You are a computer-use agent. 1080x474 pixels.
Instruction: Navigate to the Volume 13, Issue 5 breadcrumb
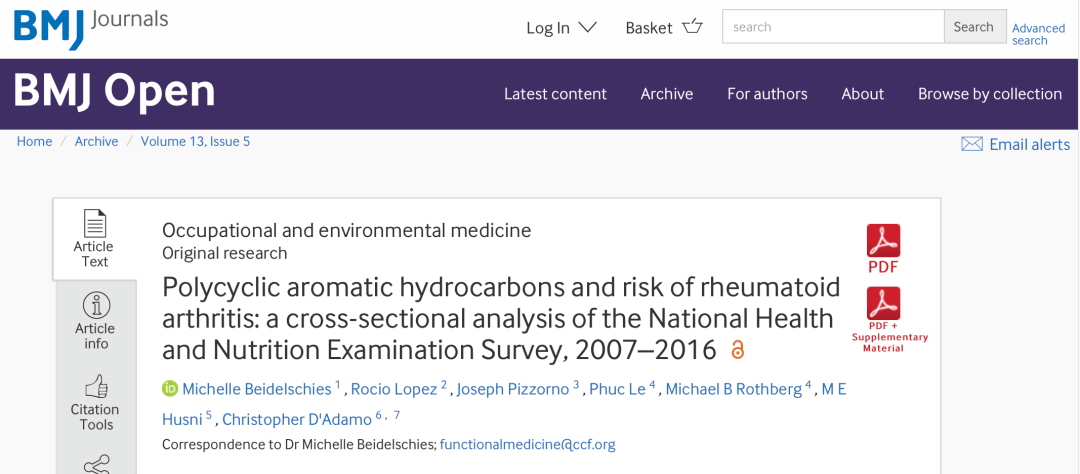(x=195, y=141)
